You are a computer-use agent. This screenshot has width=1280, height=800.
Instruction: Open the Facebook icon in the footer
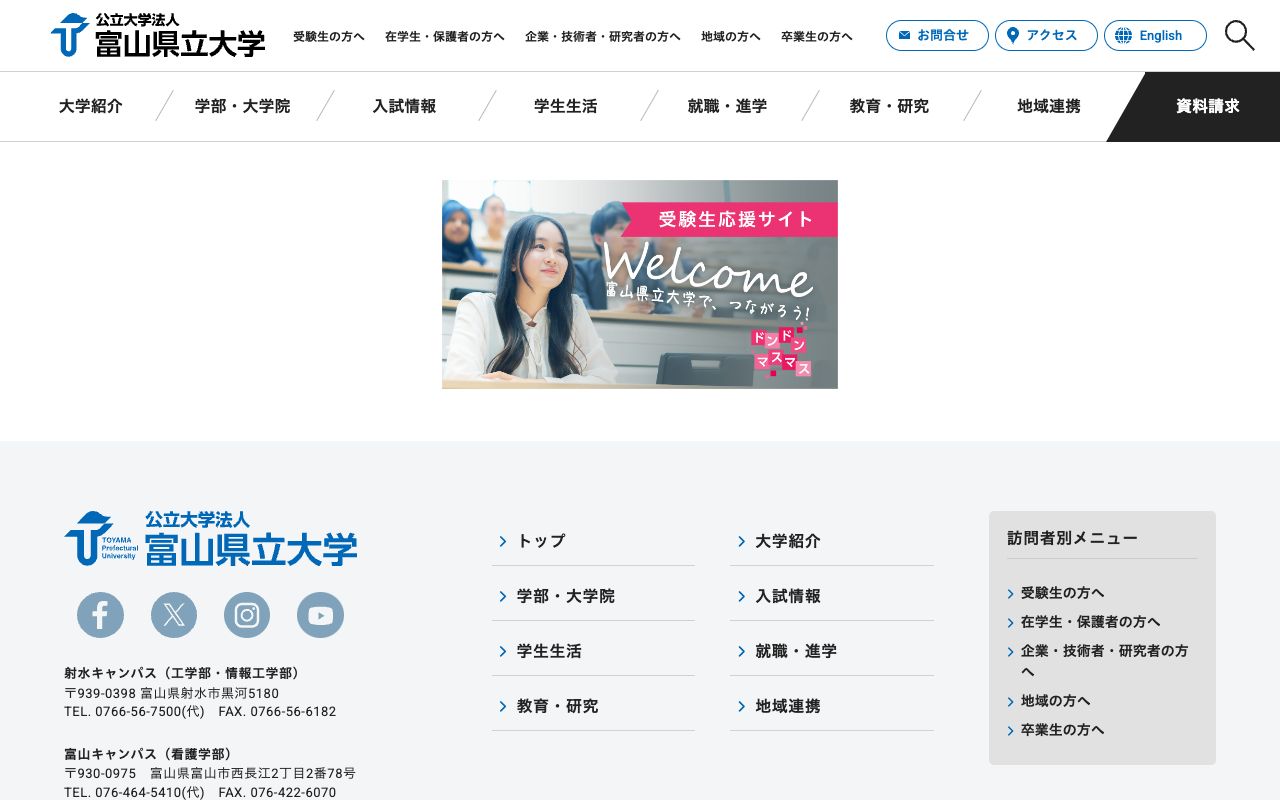tap(100, 614)
